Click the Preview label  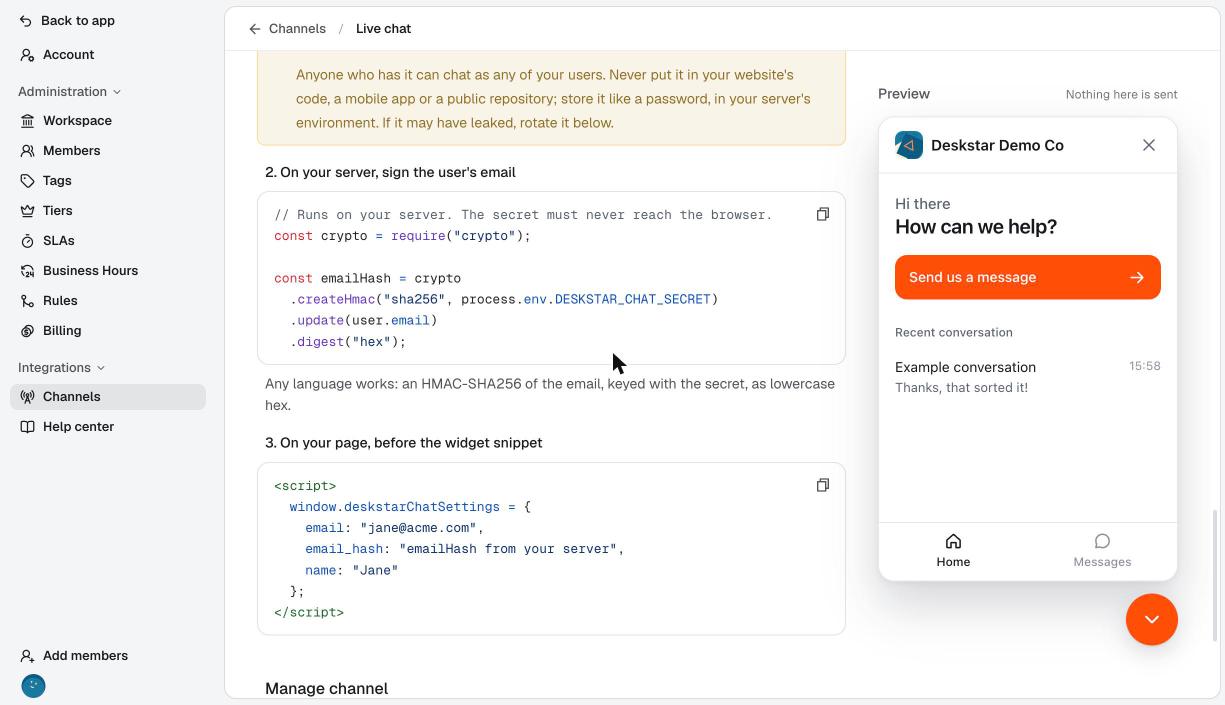904,94
